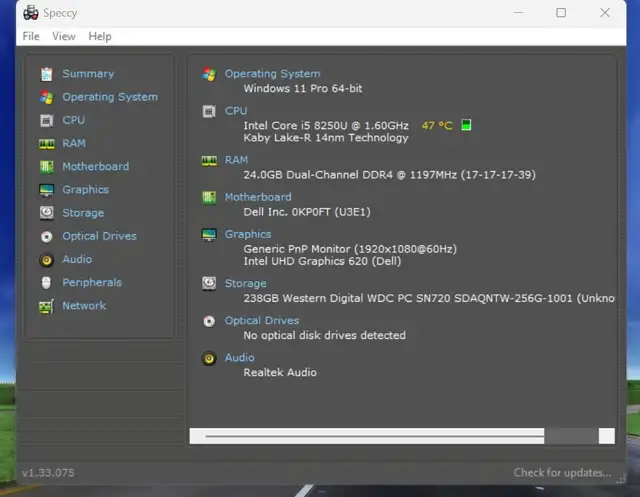640x497 pixels.
Task: Click the Intel Core i5 8250U text
Action: pos(326,125)
